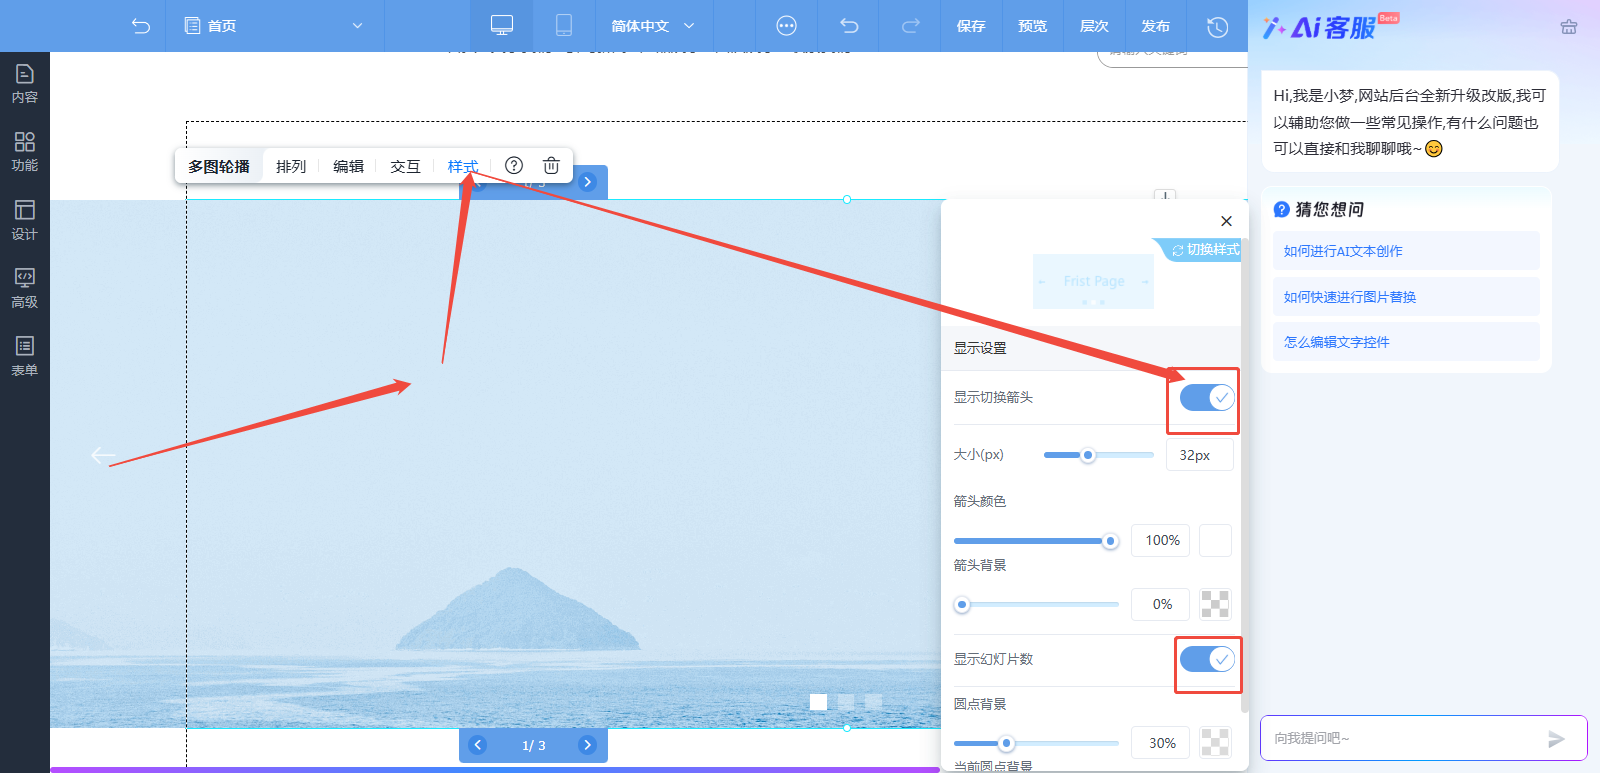Close the style settings panel
Image resolution: width=1600 pixels, height=773 pixels.
pos(1226,221)
